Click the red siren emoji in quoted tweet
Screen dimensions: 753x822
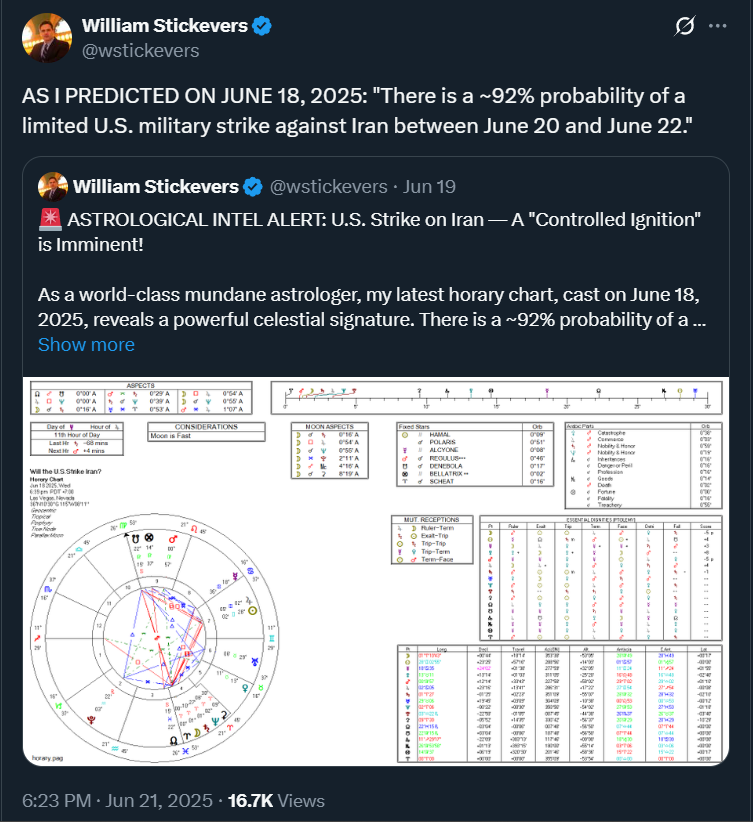(50, 220)
